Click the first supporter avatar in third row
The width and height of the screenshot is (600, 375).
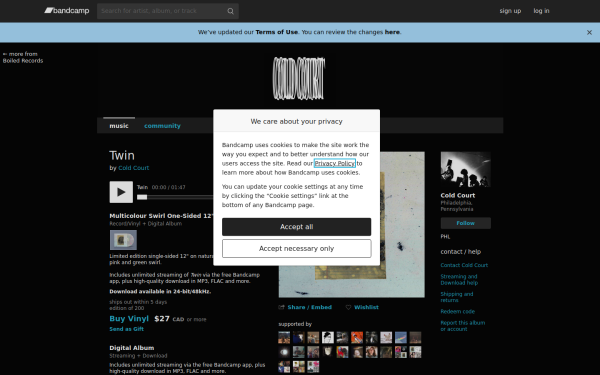(x=284, y=367)
